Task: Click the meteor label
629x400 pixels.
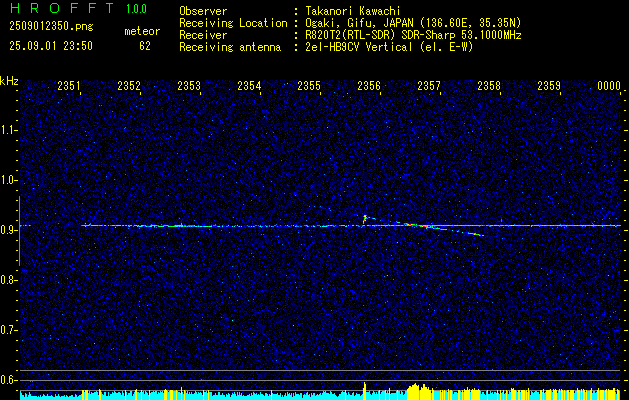Action: click(142, 31)
